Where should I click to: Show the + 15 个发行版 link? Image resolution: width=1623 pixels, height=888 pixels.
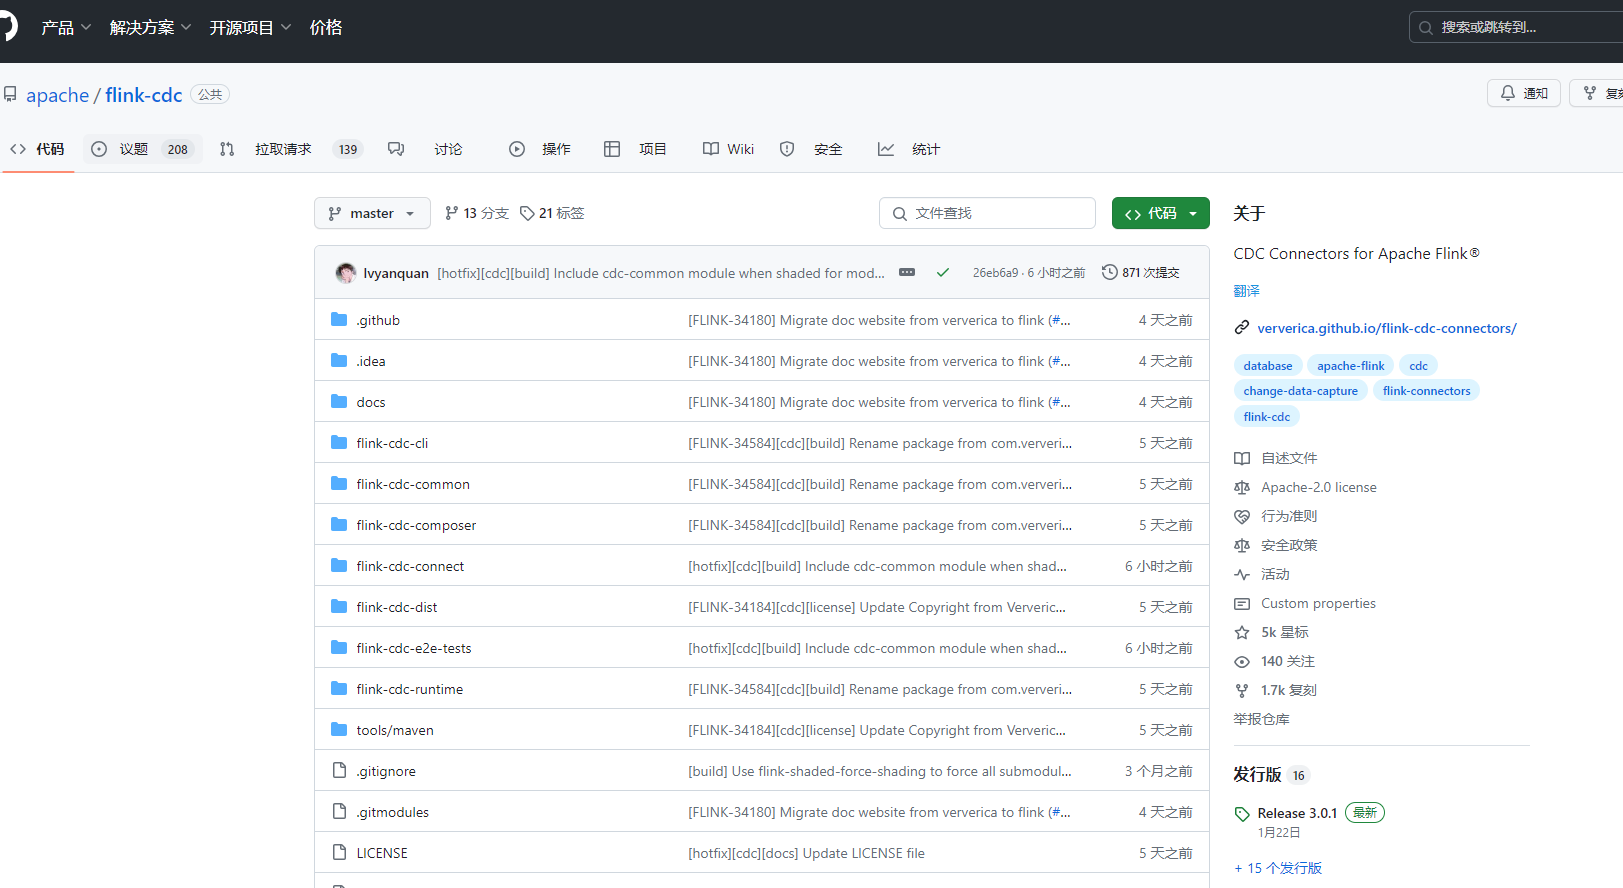point(1278,868)
